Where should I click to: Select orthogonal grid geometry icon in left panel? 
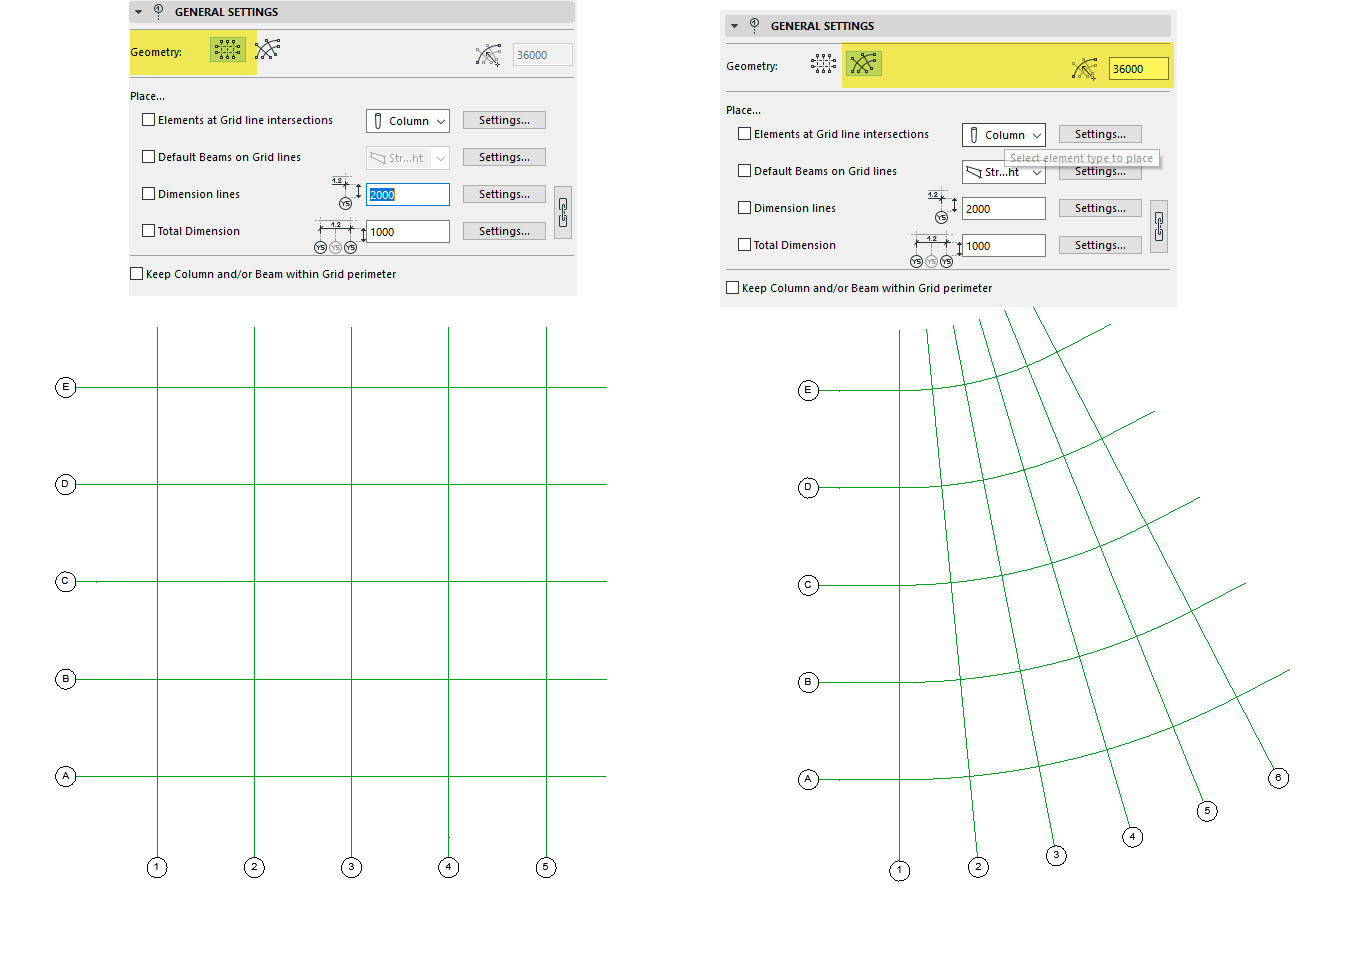point(227,50)
